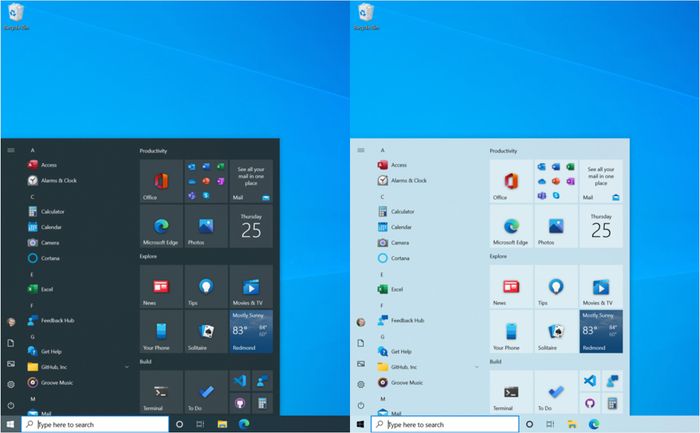The width and height of the screenshot is (700, 433).
Task: Open the Tips tile in the light Start menu
Action: coord(556,286)
